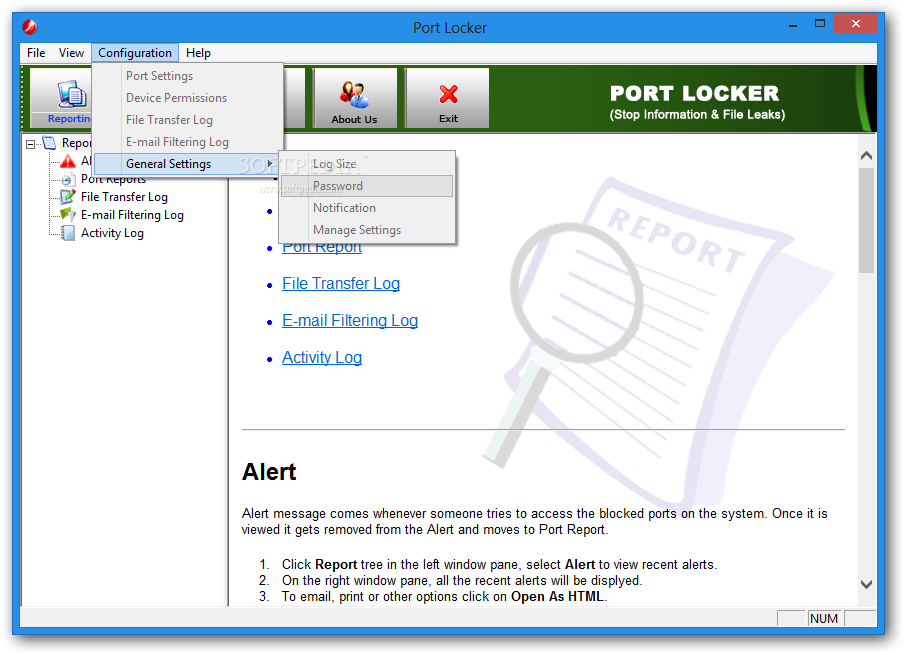The height and width of the screenshot is (655, 905).
Task: Select General Settings menu entry
Action: [186, 164]
